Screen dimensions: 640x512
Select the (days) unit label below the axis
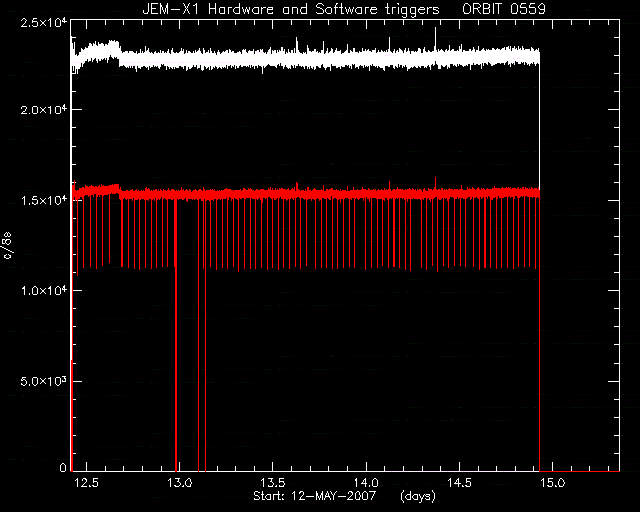click(418, 496)
